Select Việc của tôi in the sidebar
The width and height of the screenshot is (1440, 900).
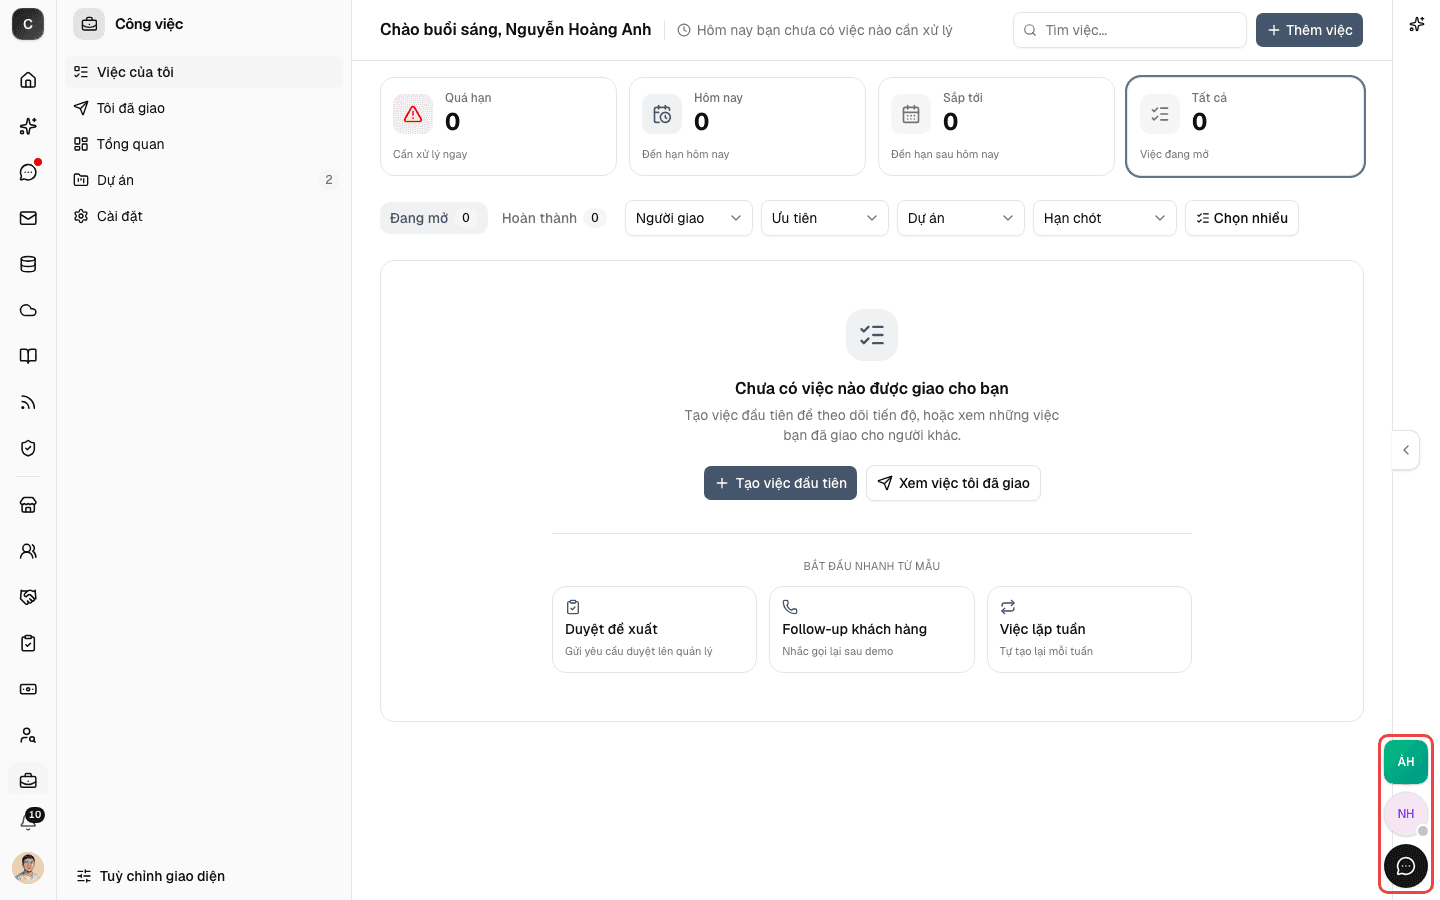coord(204,72)
